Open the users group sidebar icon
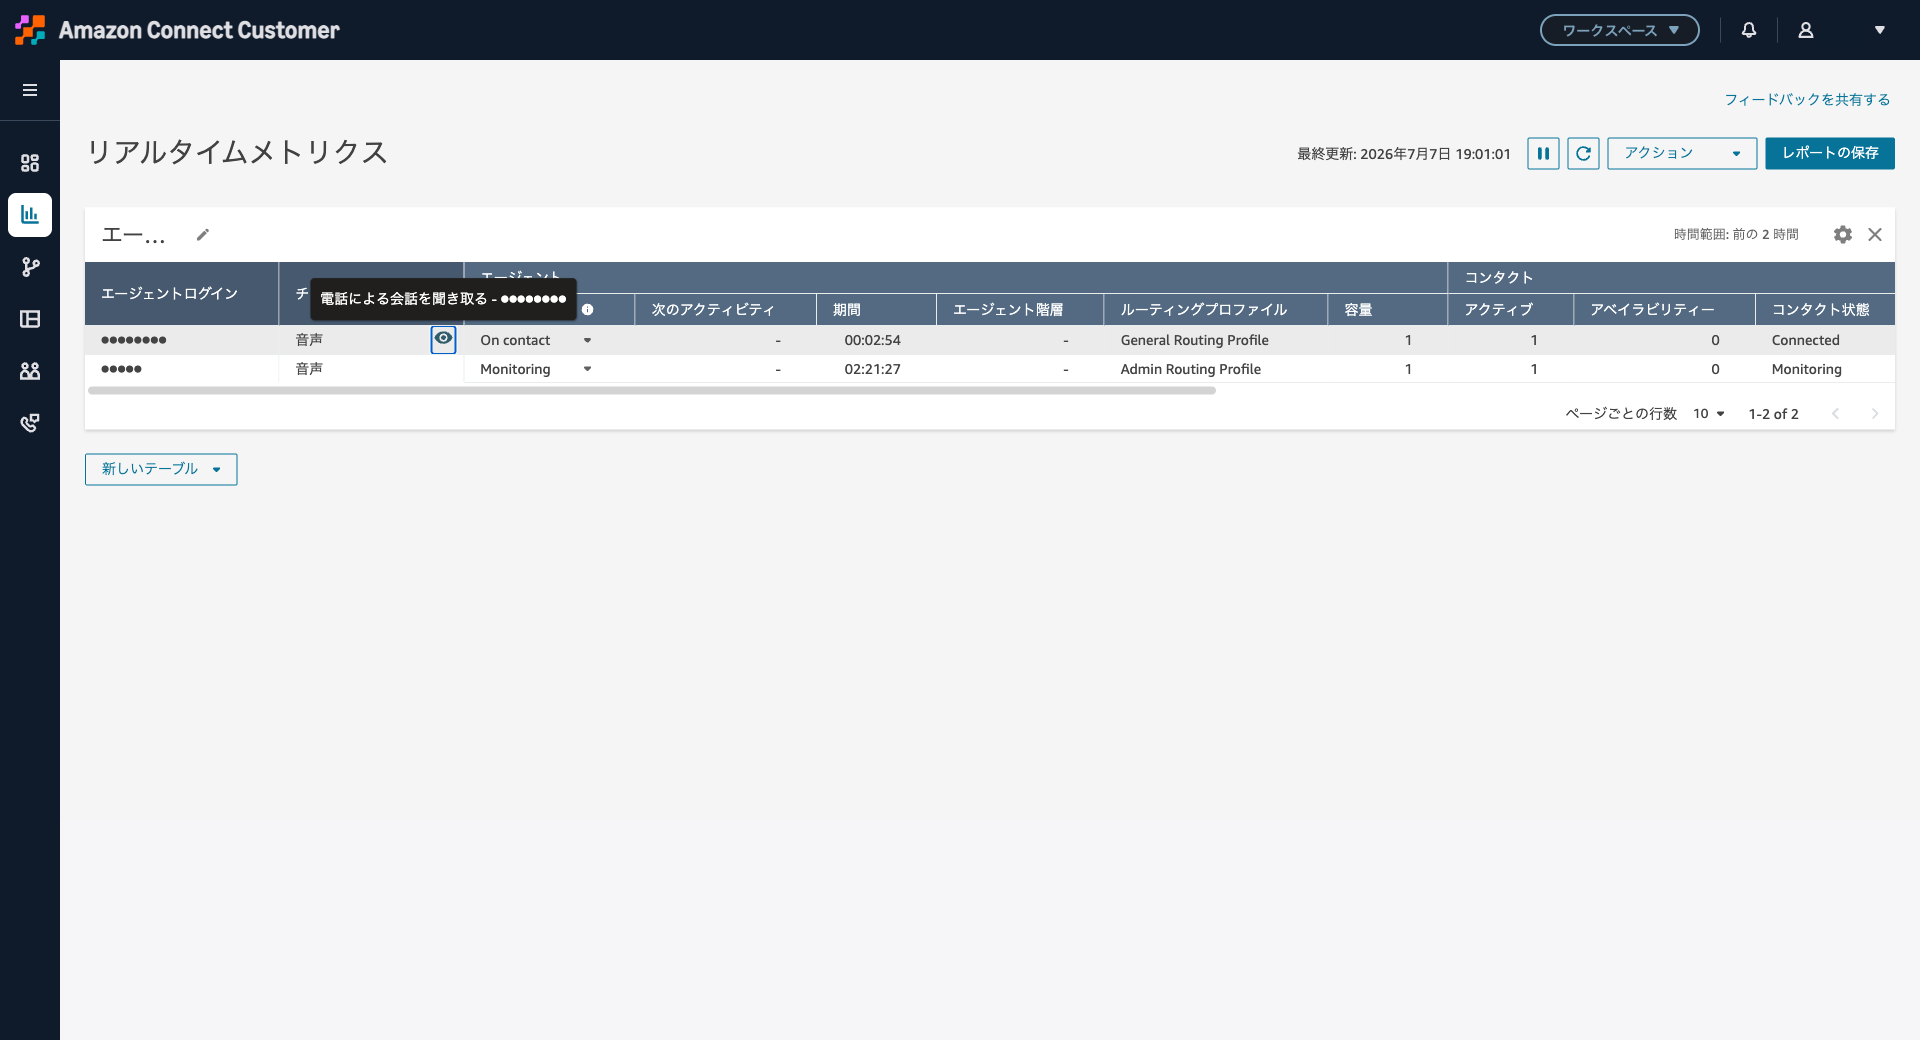The width and height of the screenshot is (1920, 1040). point(30,371)
